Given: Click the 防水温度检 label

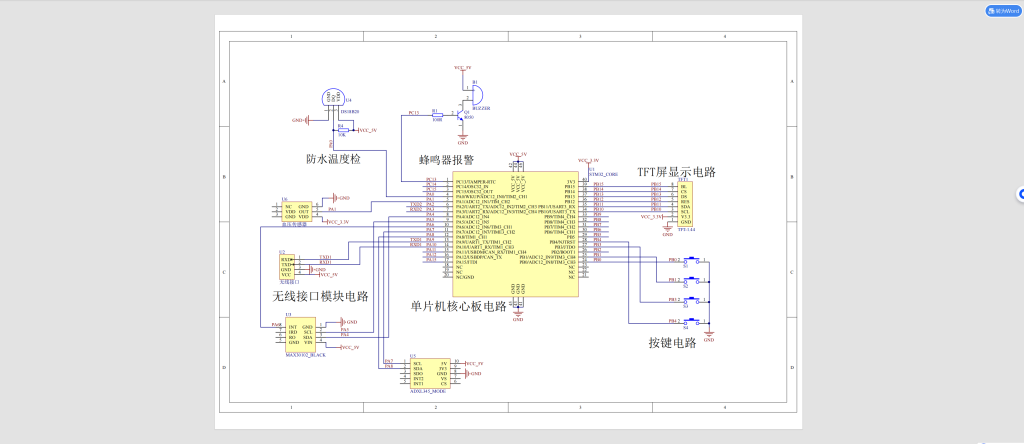Looking at the screenshot, I should click(333, 159).
